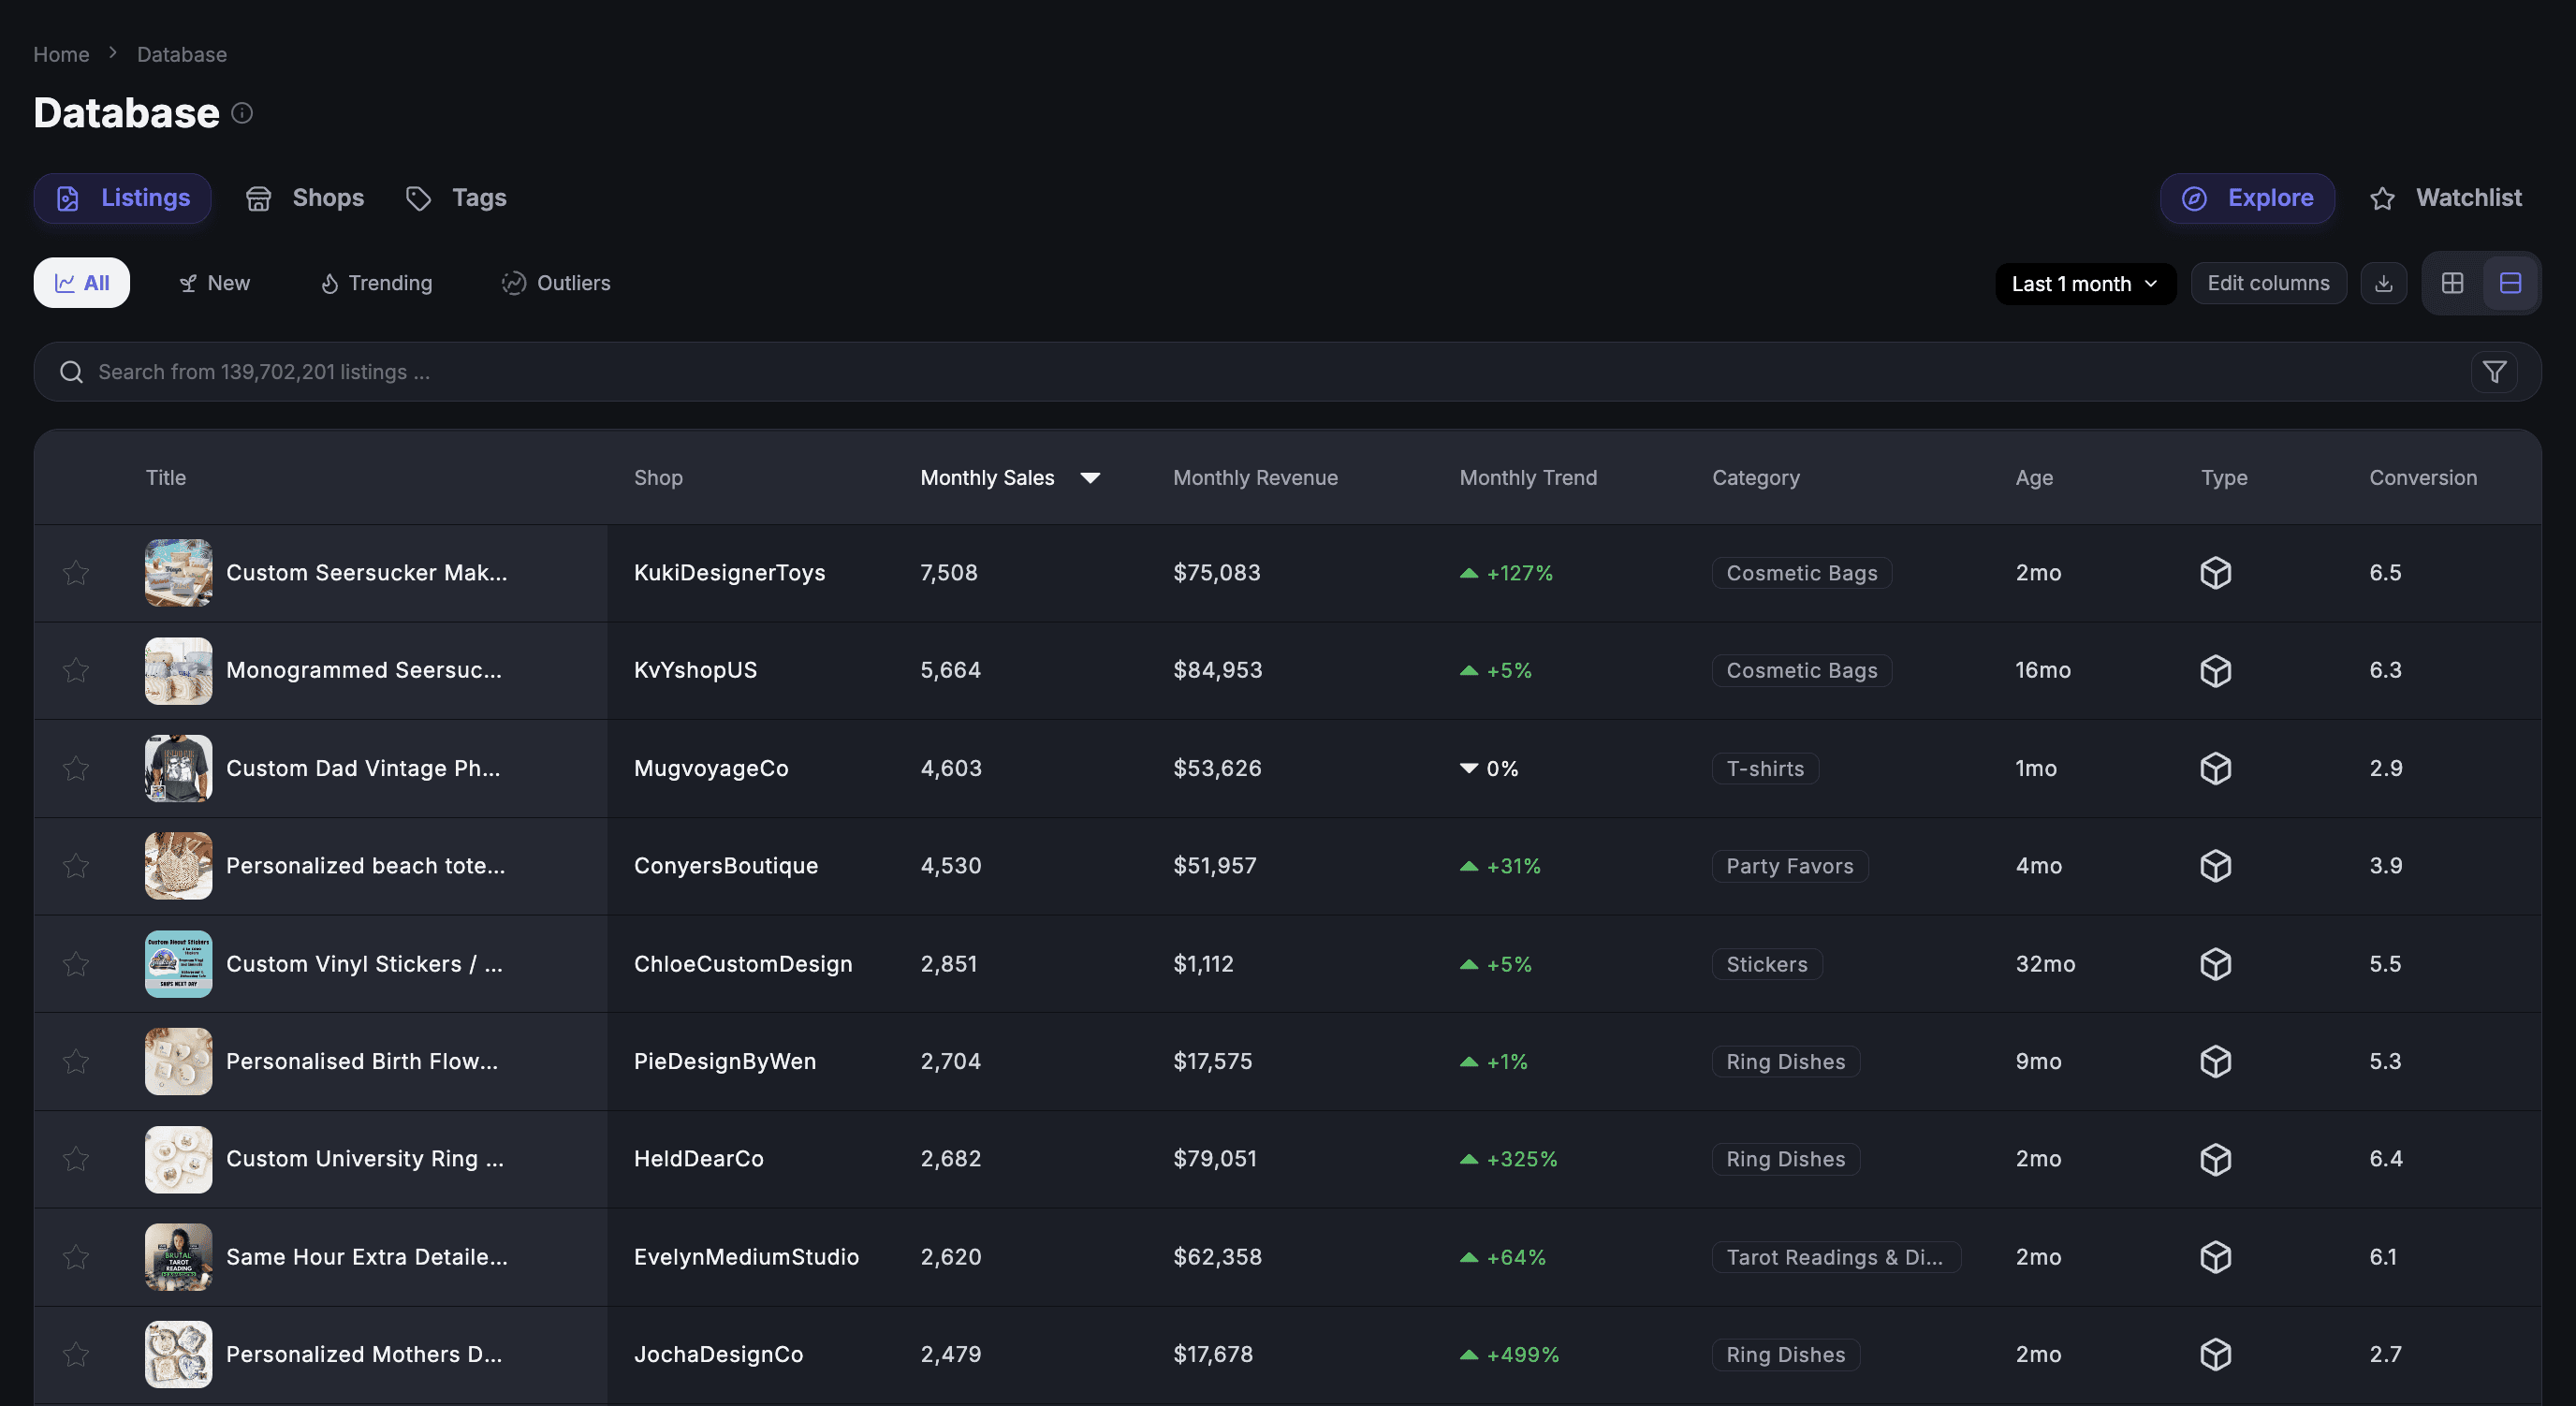Open the Watchlist star icon
The width and height of the screenshot is (2576, 1406).
pos(2382,199)
